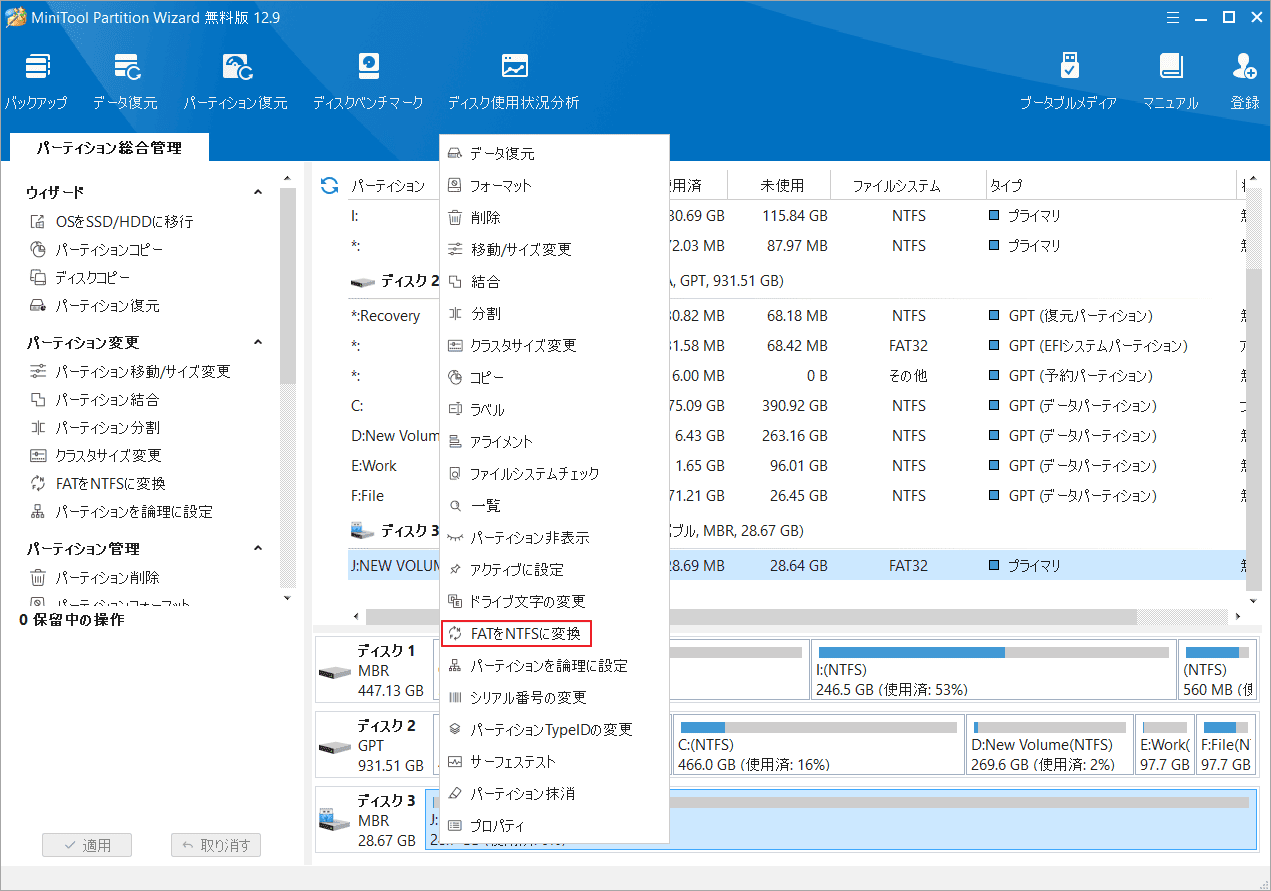The height and width of the screenshot is (891, 1271).
Task: Open the application hamburger menu
Action: pos(1171,17)
